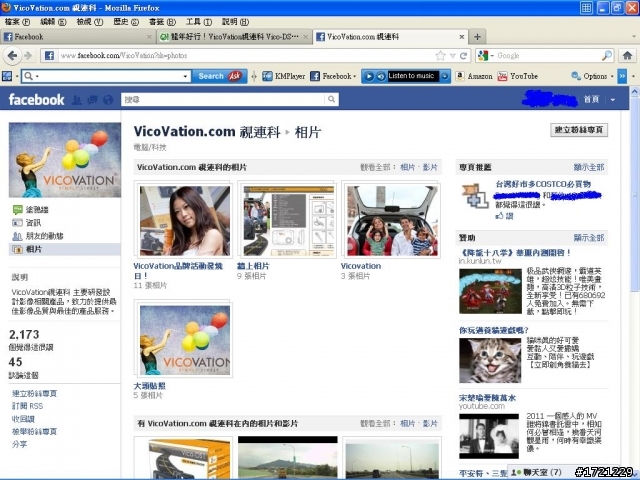The width and height of the screenshot is (640, 480).
Task: Click the Facebook friend requests icon
Action: click(76, 100)
